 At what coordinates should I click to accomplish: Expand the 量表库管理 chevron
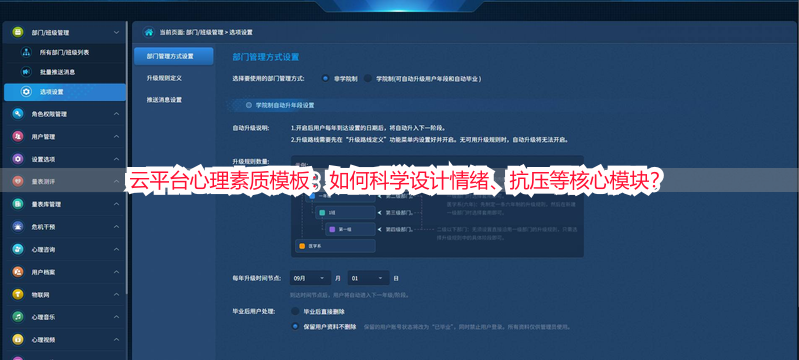116,204
